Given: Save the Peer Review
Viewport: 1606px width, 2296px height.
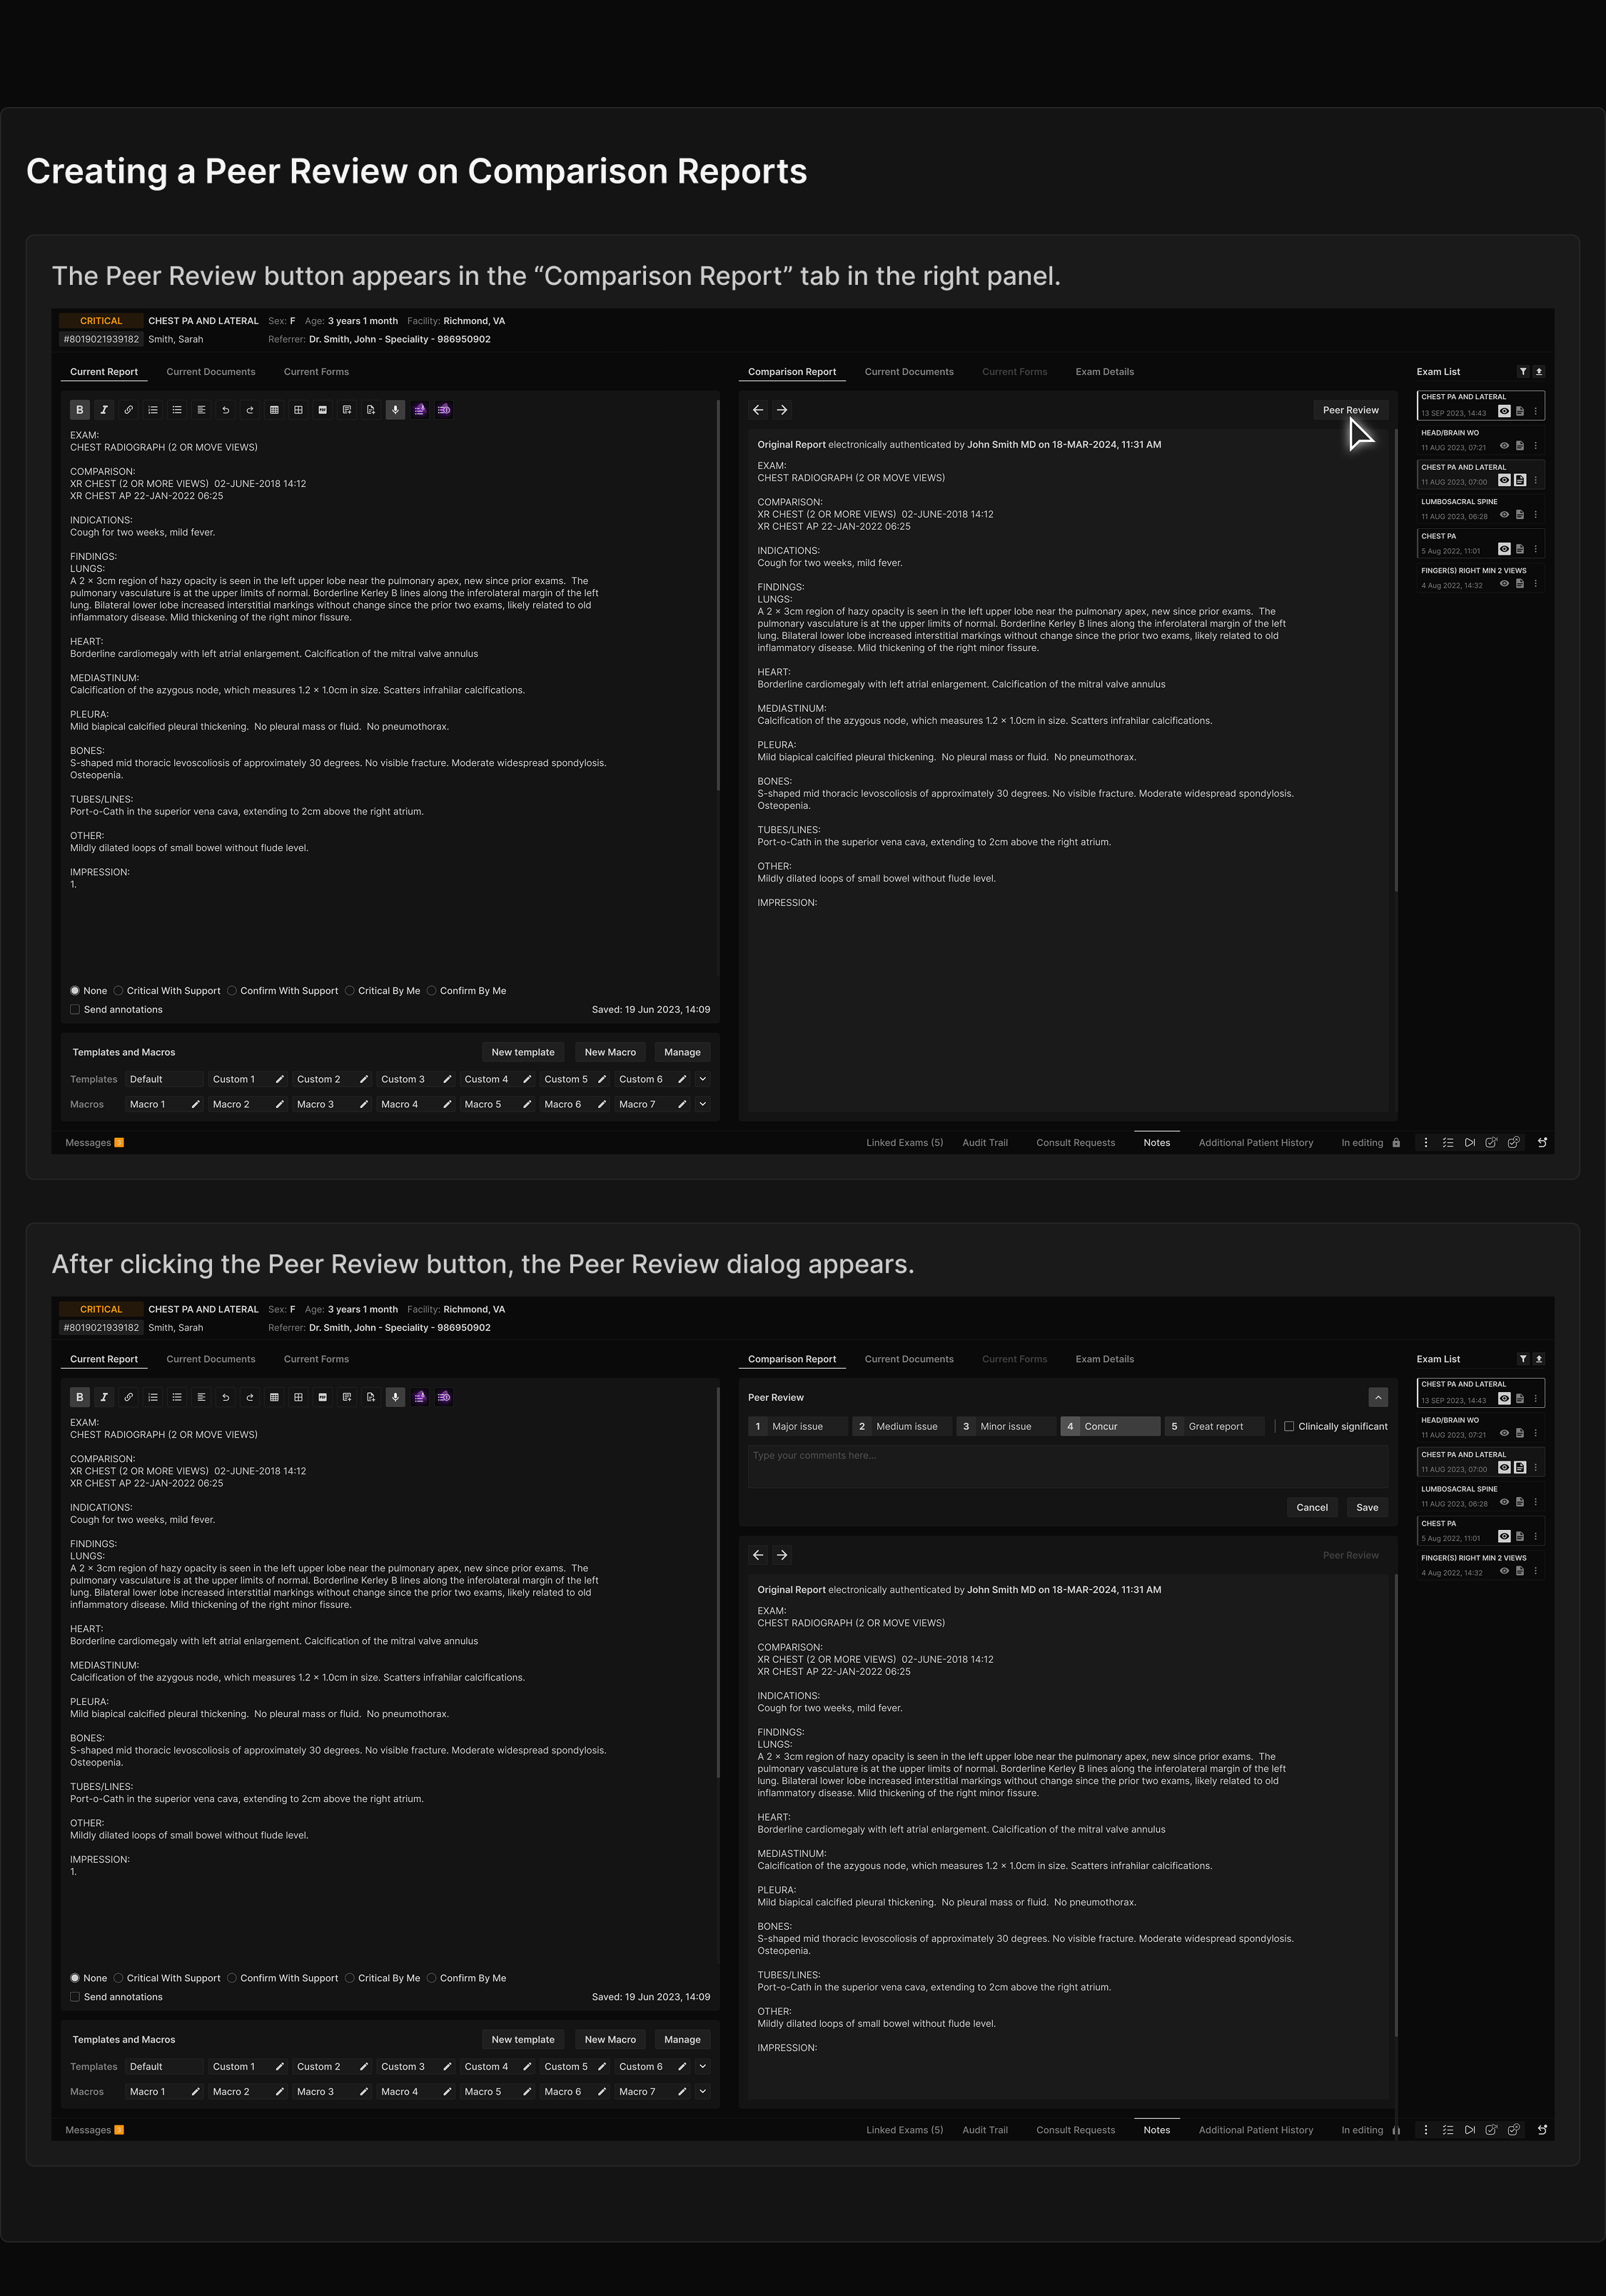Looking at the screenshot, I should [1367, 1508].
